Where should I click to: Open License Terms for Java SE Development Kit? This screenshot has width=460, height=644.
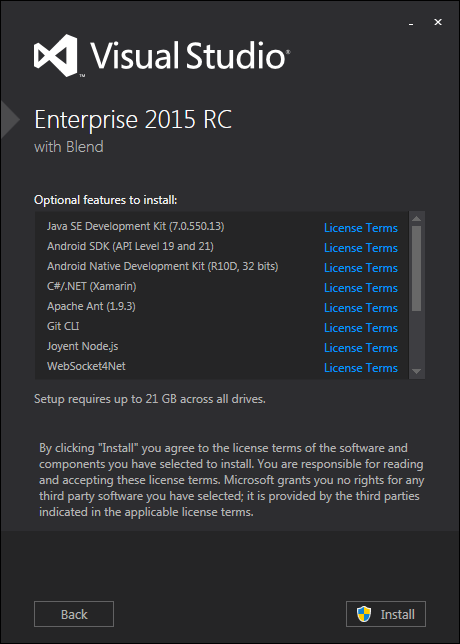361,228
